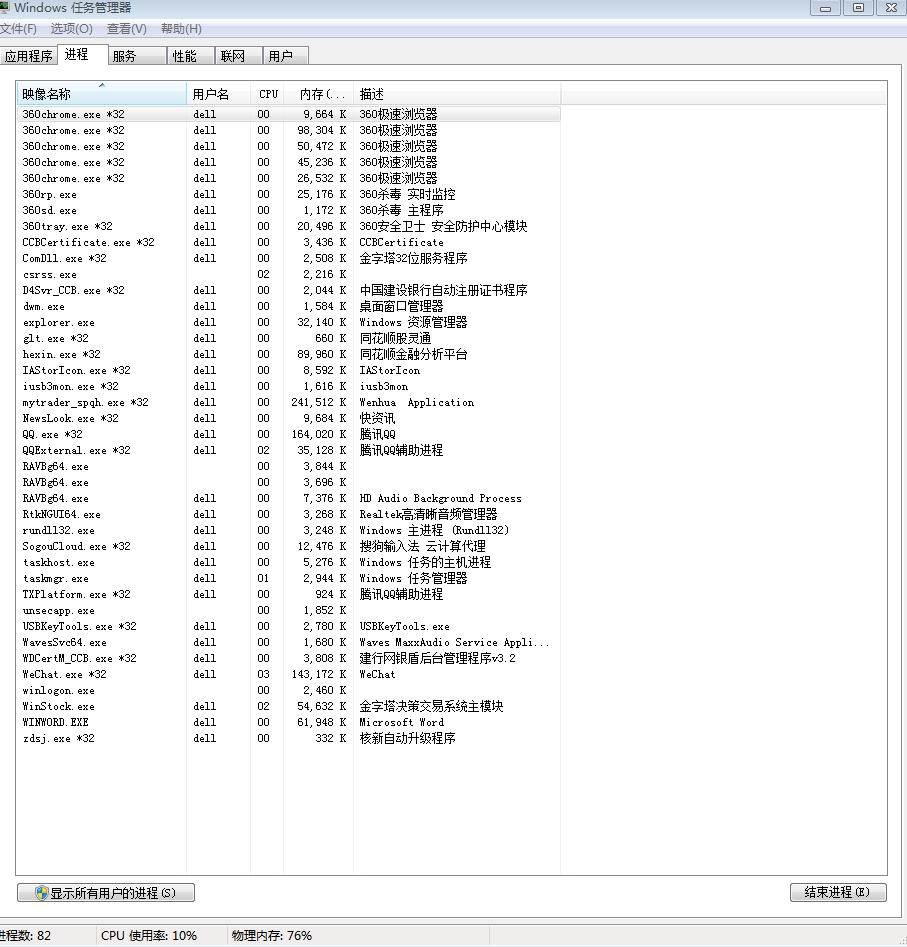Select TXPlatform.exe *32 process
The image size is (907, 947).
pyautogui.click(x=289, y=594)
